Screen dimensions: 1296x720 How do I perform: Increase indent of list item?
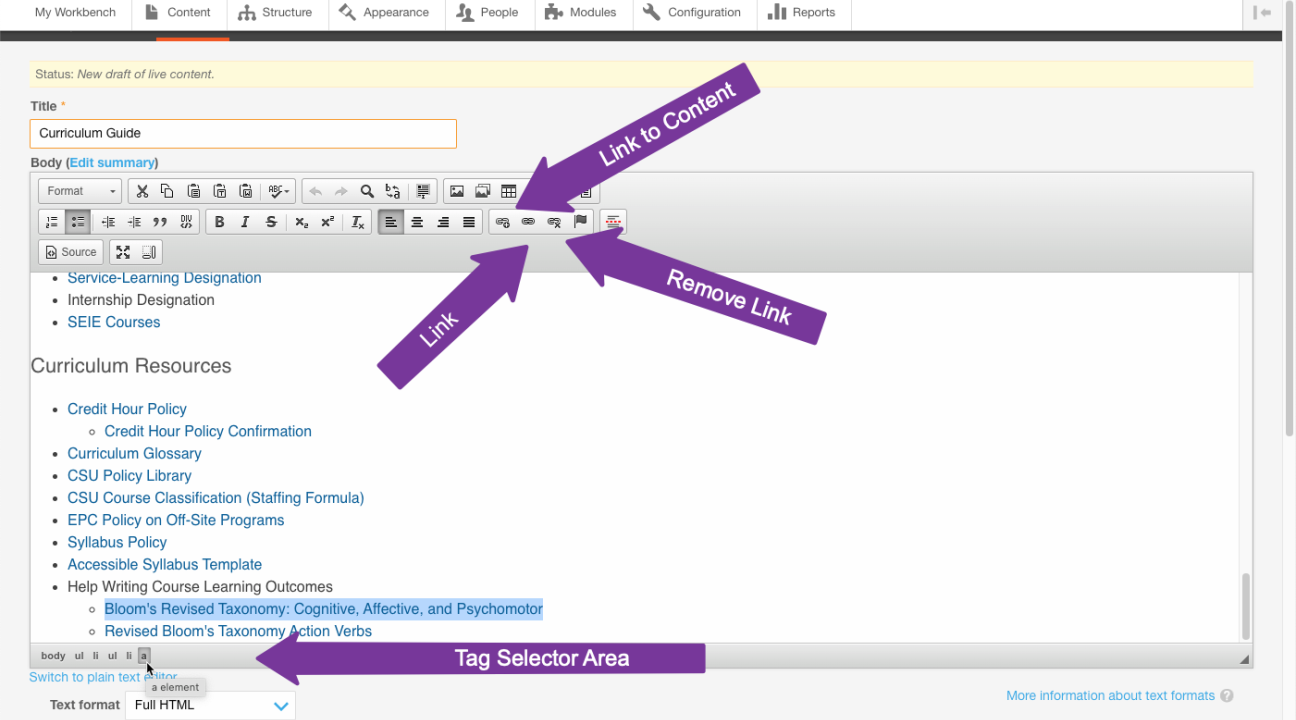pos(134,222)
